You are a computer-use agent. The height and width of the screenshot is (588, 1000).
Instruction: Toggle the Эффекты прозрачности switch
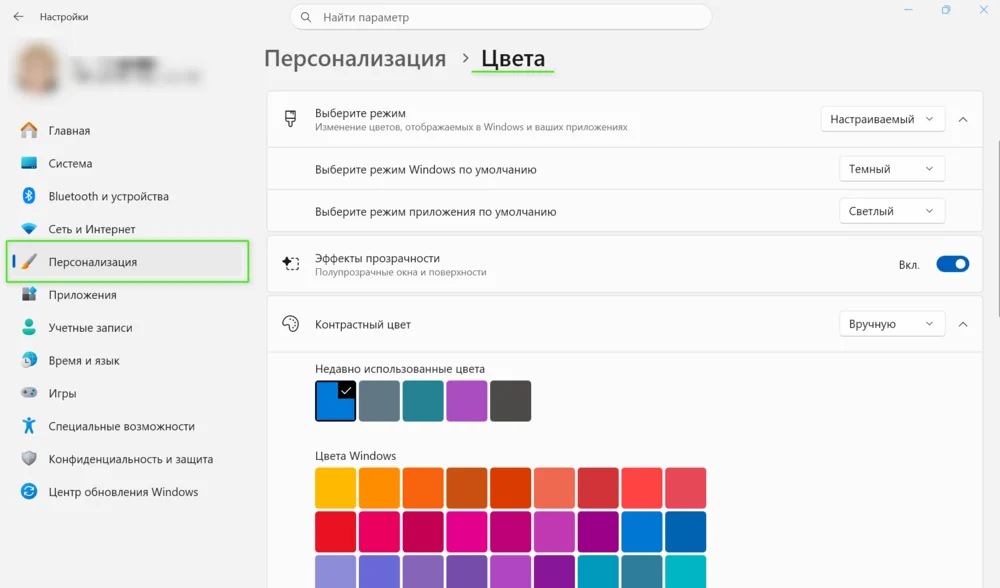pos(952,264)
